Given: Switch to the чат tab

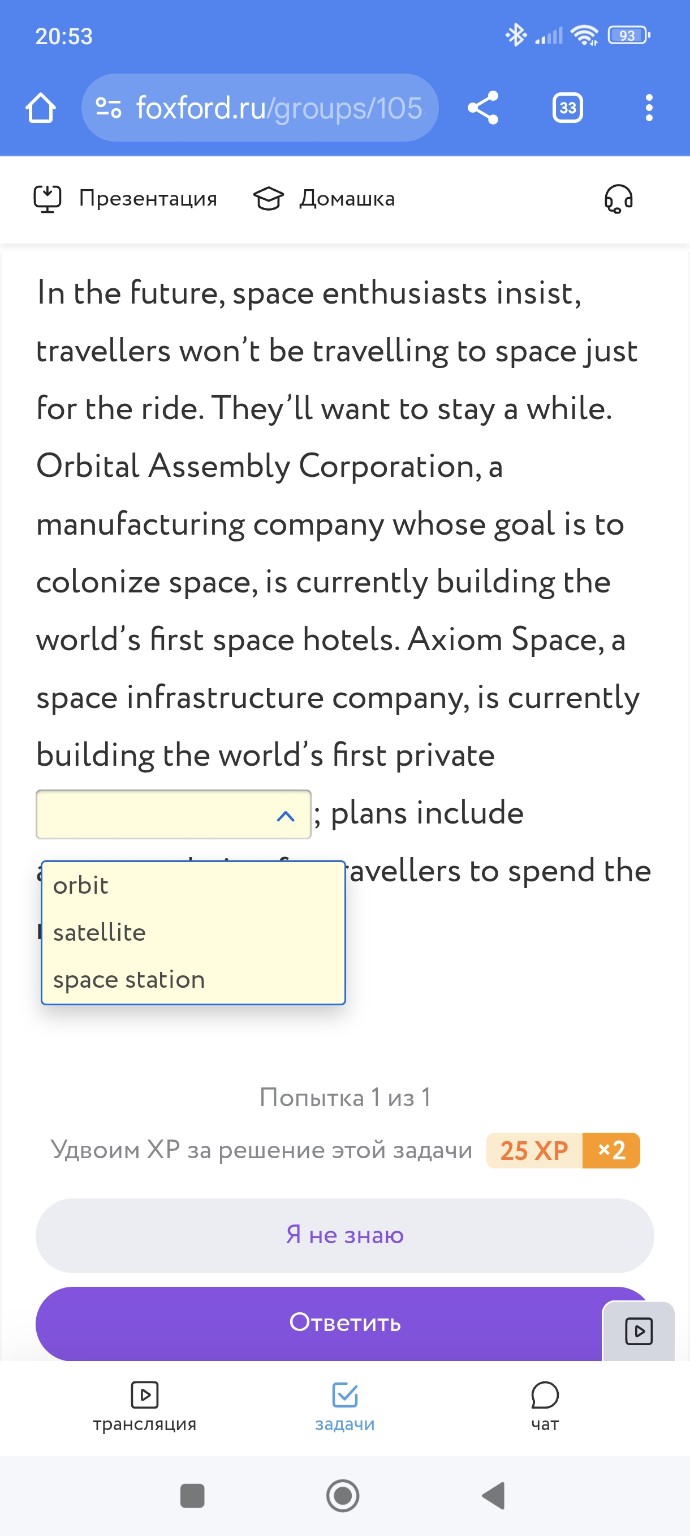Looking at the screenshot, I should 545,1406.
